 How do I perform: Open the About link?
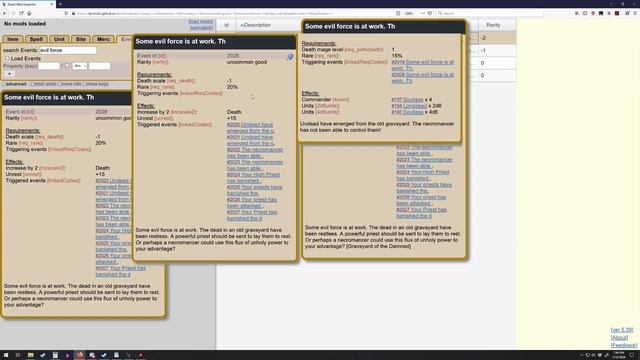[x=620, y=338]
